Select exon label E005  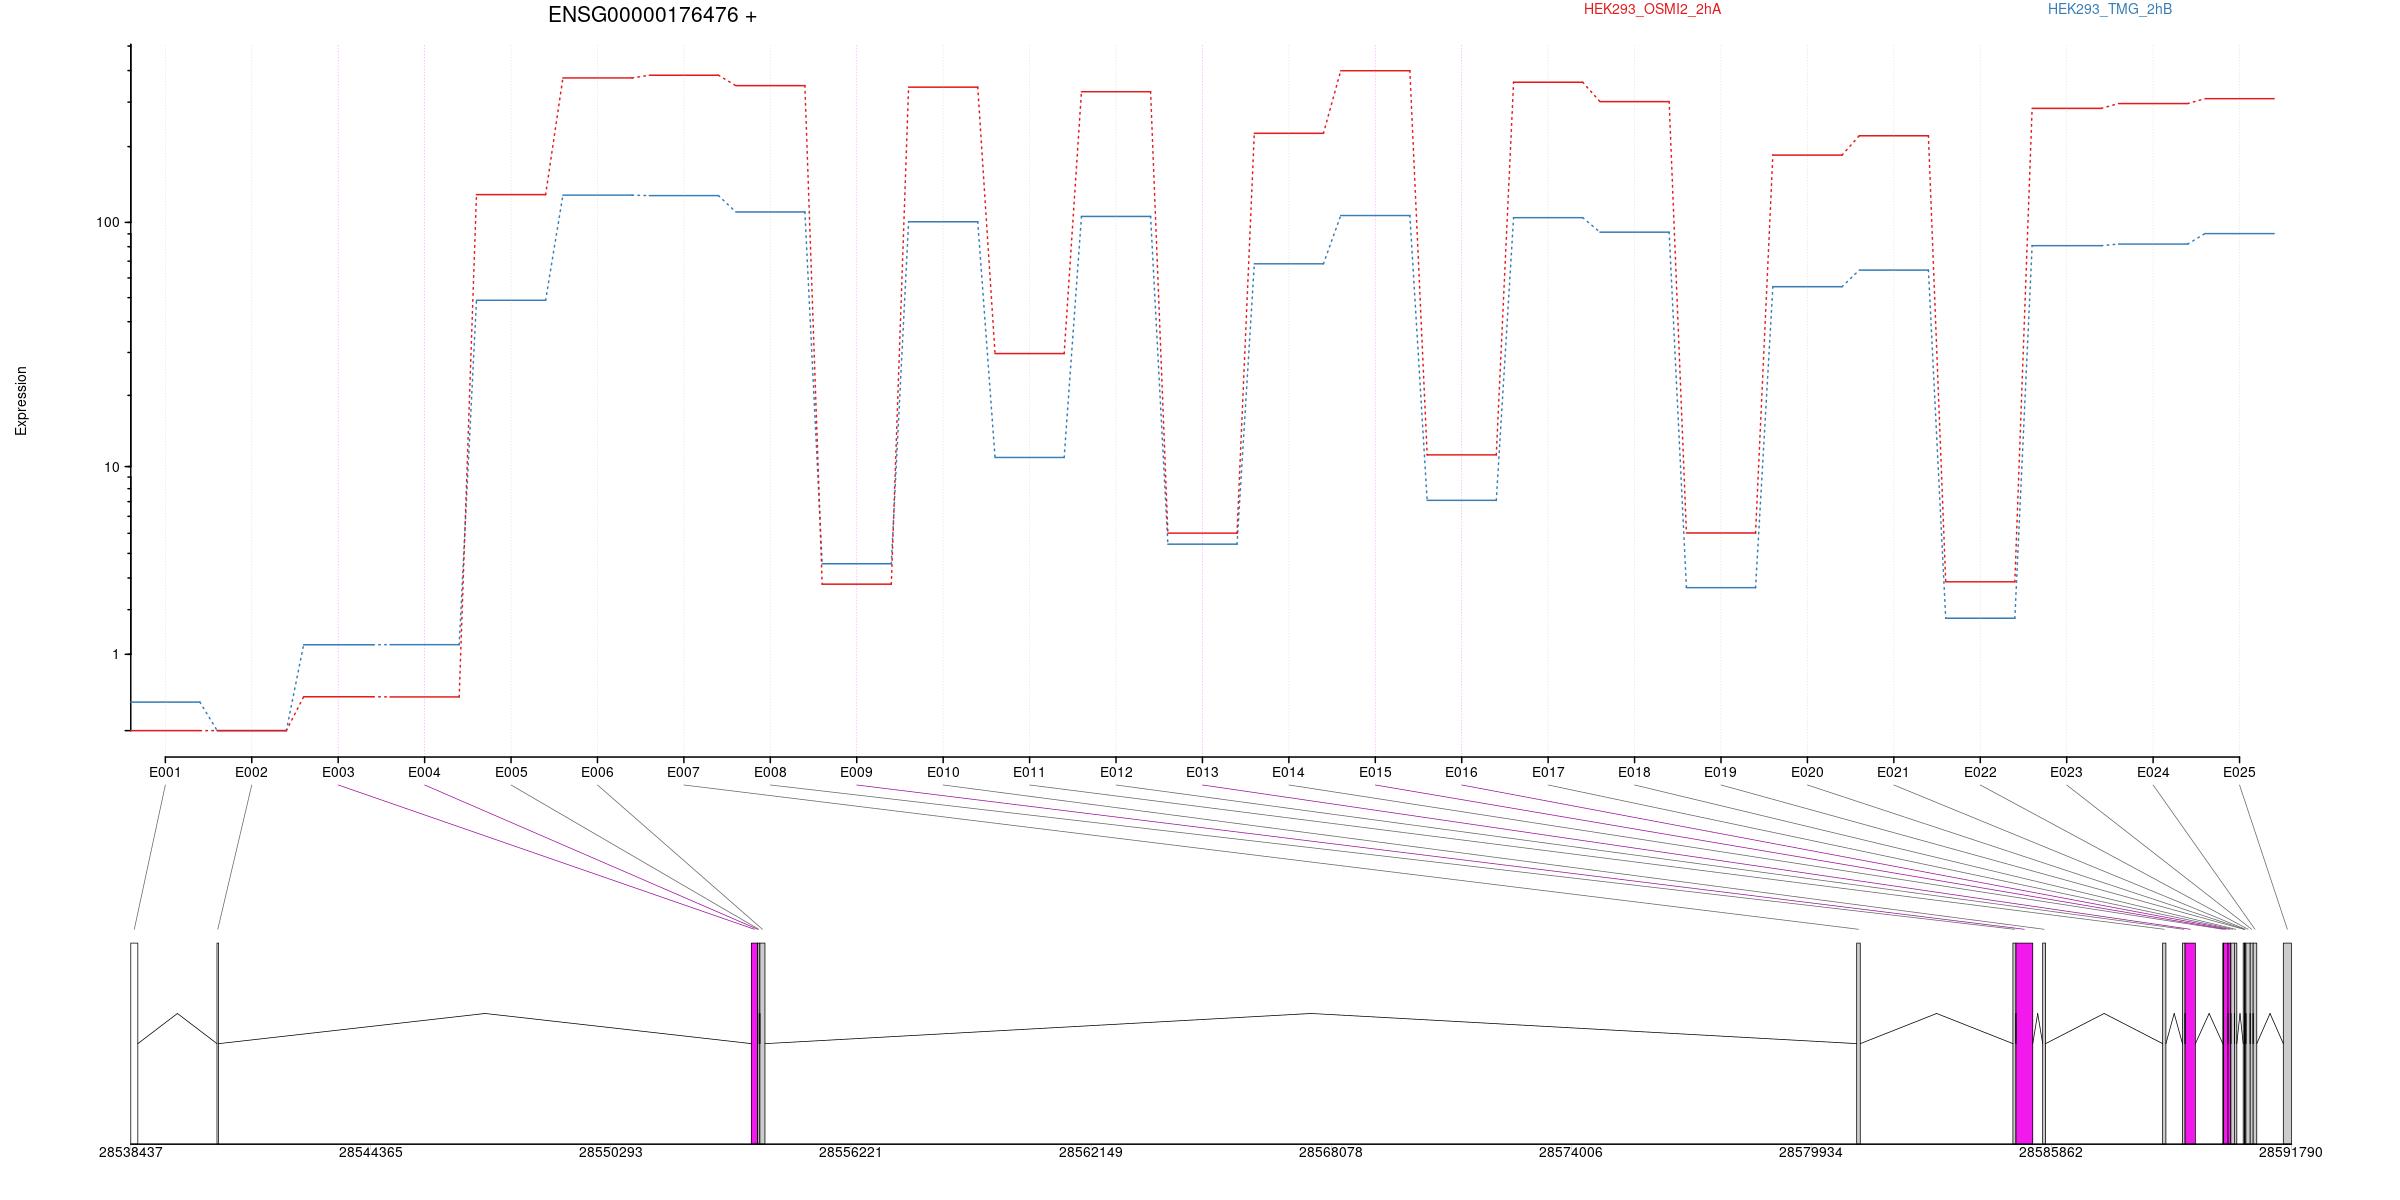pos(511,772)
